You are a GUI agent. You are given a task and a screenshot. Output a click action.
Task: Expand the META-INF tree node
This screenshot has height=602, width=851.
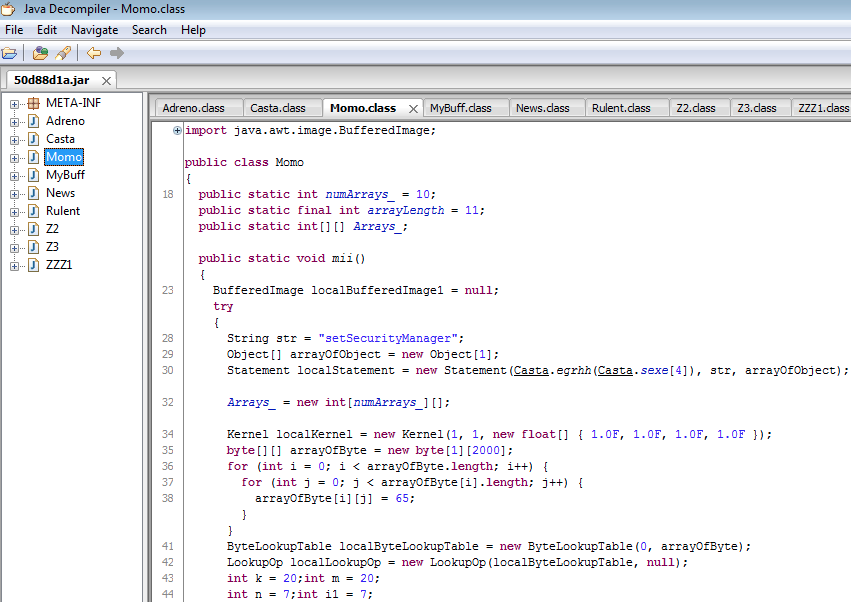point(15,103)
